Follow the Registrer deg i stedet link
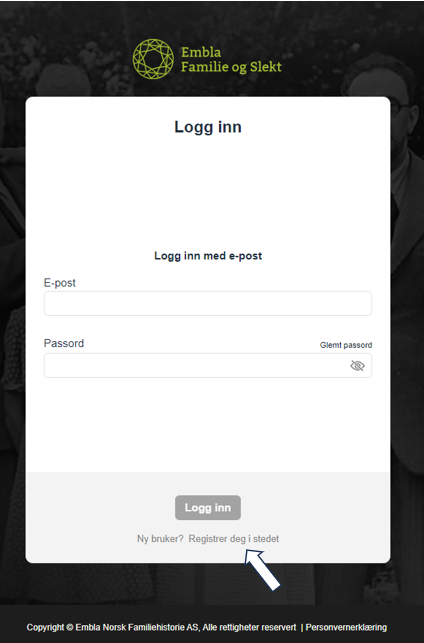 234,538
